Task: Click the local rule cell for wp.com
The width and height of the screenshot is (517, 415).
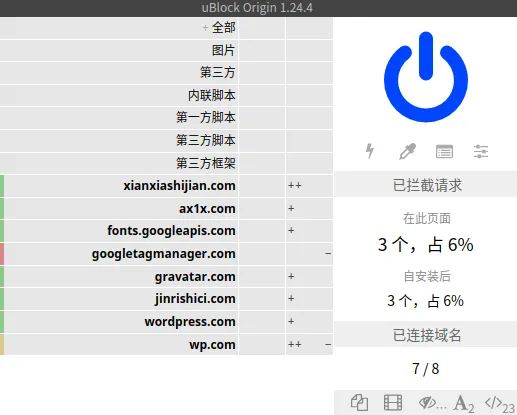Action: (x=309, y=344)
